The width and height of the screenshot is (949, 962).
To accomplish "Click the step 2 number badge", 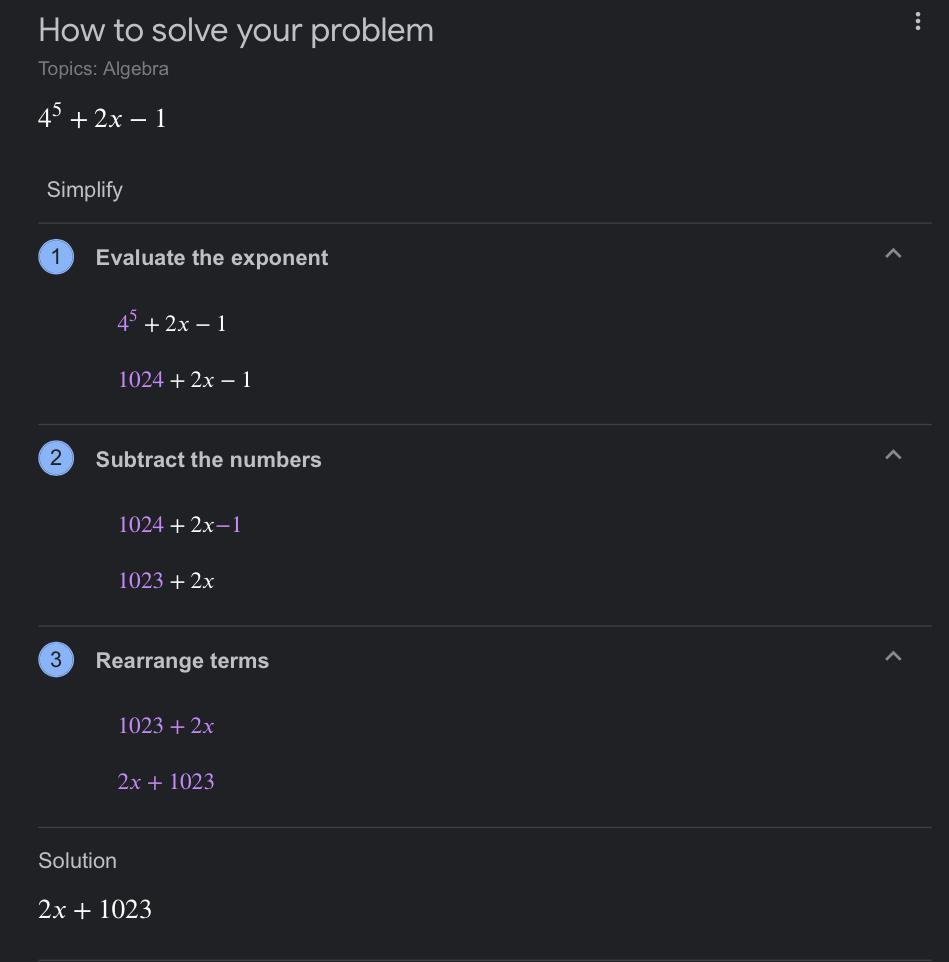I will pos(56,458).
